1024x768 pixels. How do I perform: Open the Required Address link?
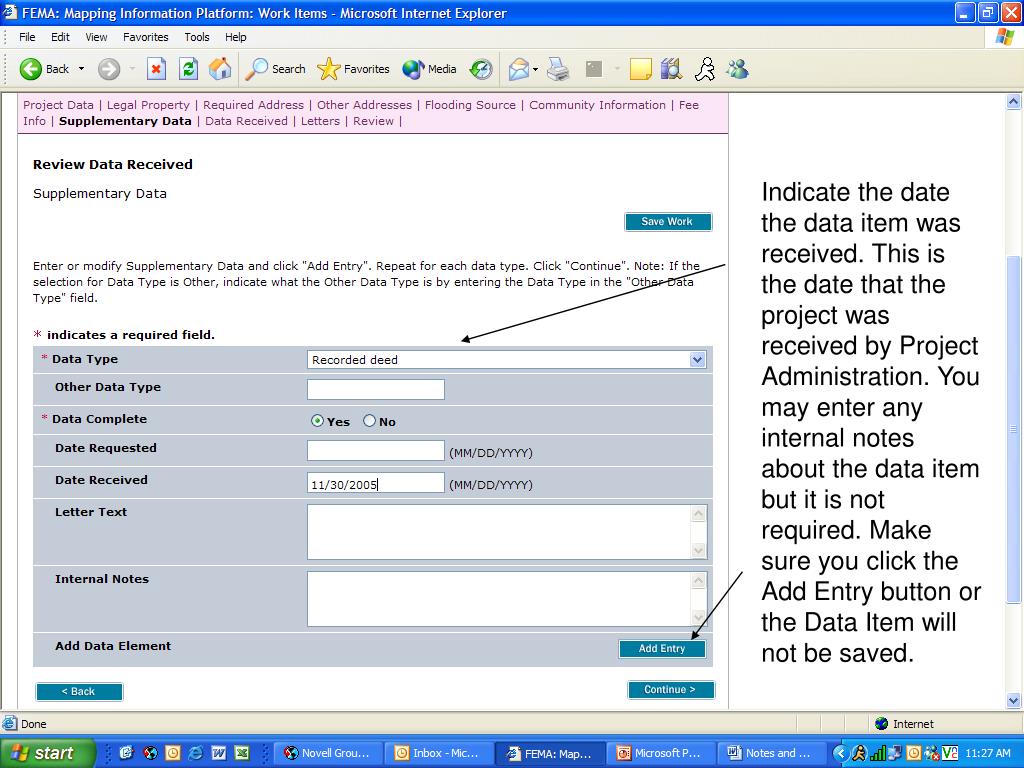253,105
